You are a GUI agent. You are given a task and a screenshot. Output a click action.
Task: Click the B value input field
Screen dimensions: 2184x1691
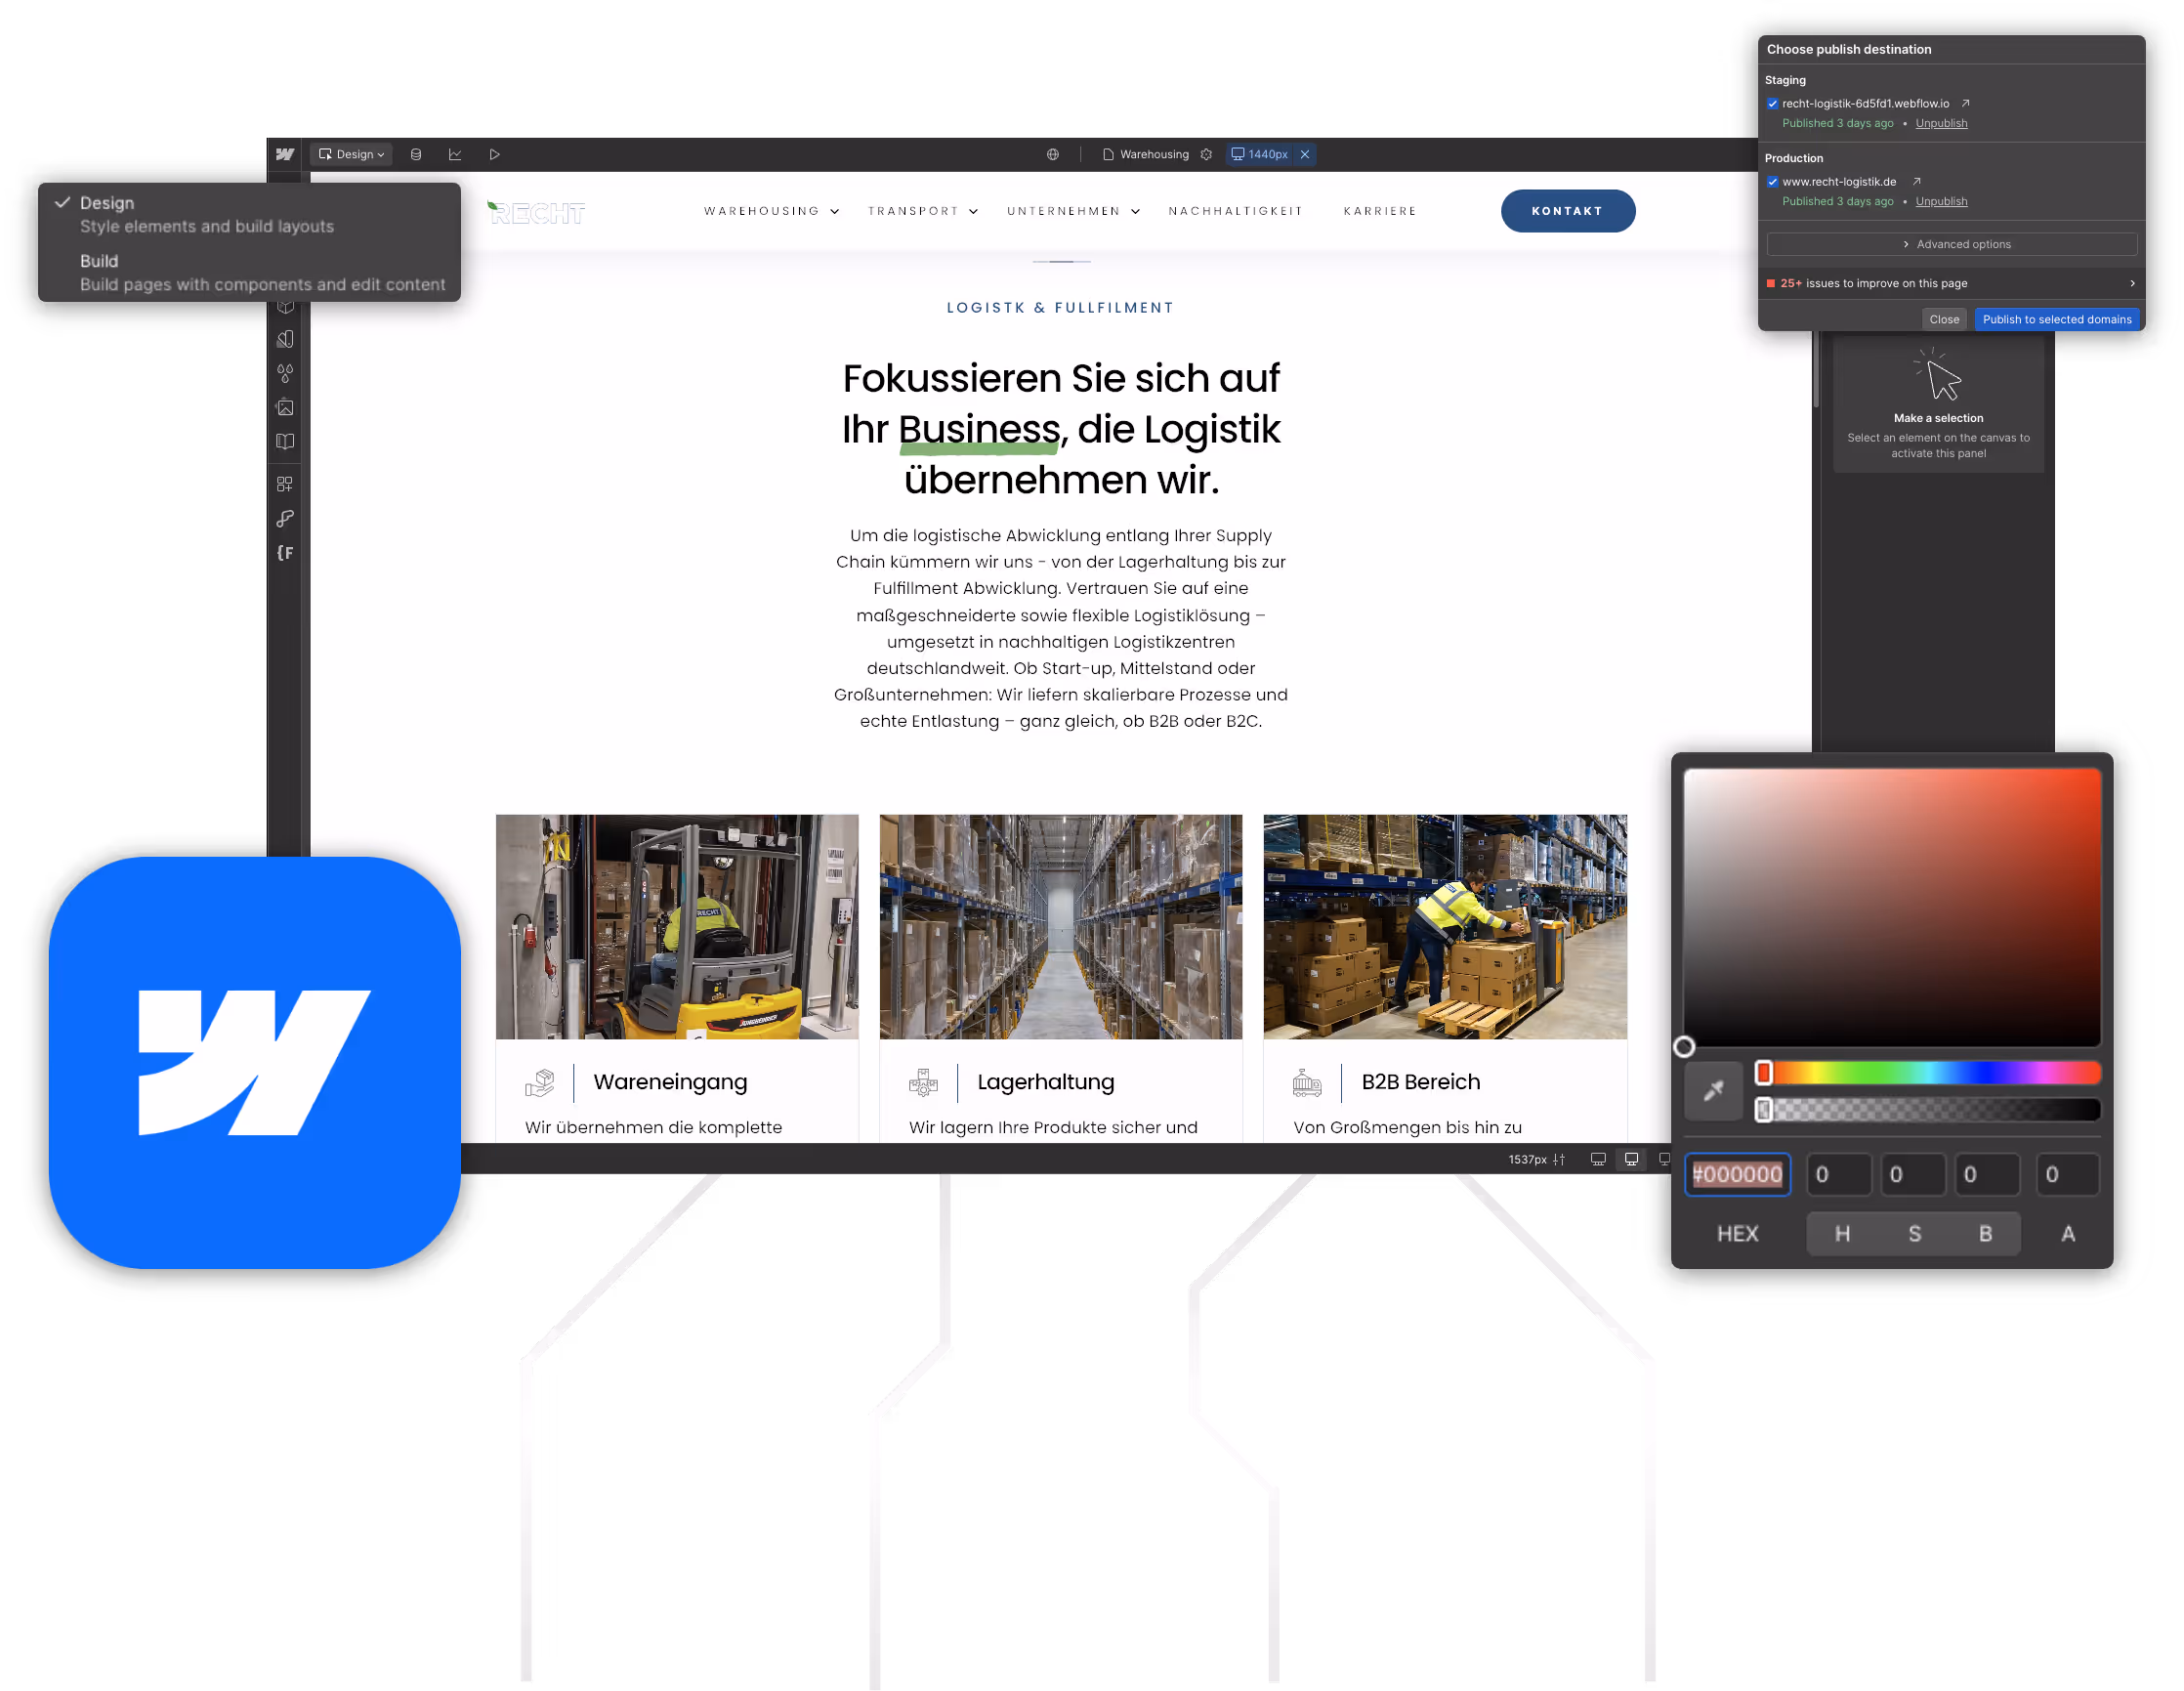point(1987,1174)
